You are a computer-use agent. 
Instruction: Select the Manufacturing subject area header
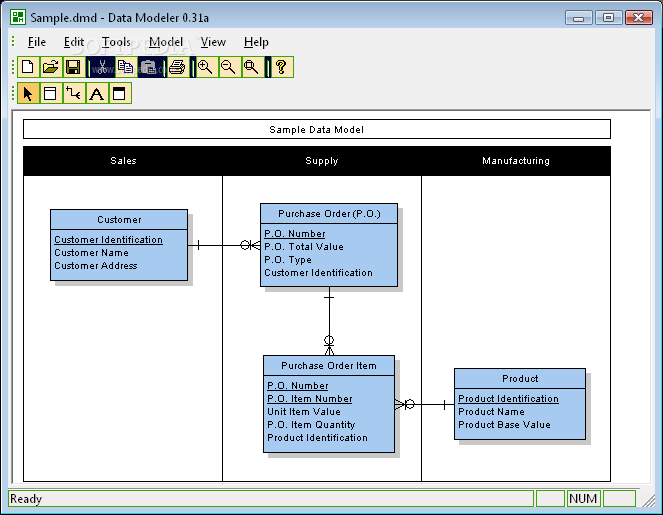tap(516, 161)
